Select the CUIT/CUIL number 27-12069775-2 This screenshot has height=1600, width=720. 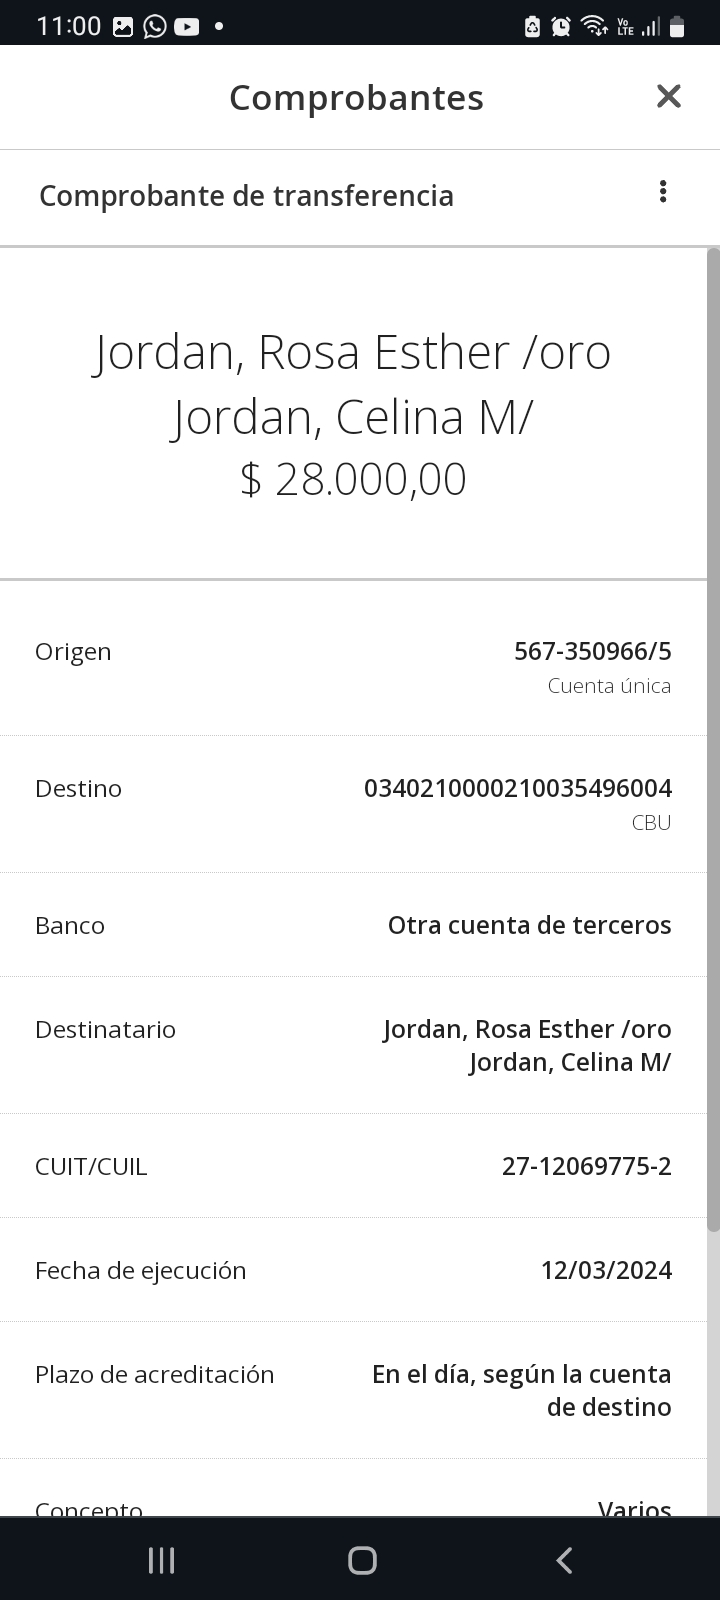[586, 1166]
